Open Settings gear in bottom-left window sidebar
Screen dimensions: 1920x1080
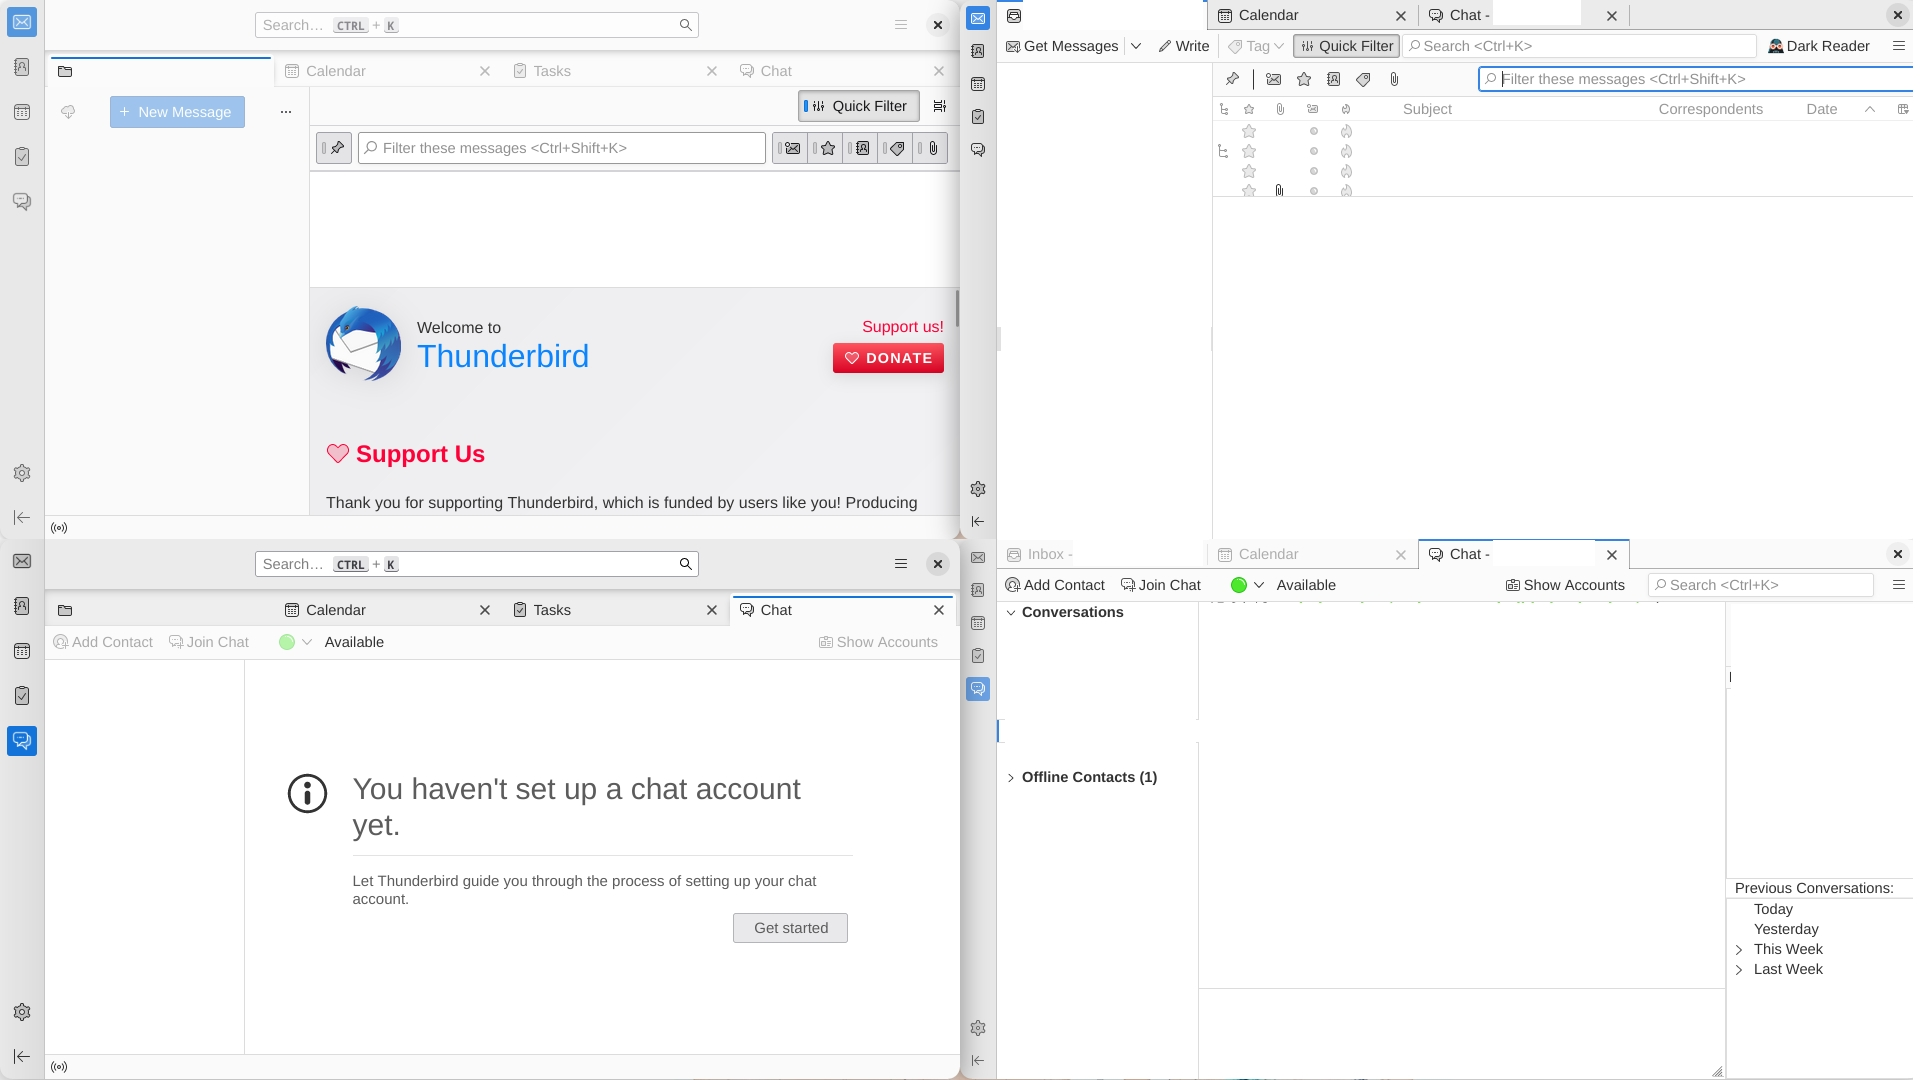[22, 1012]
